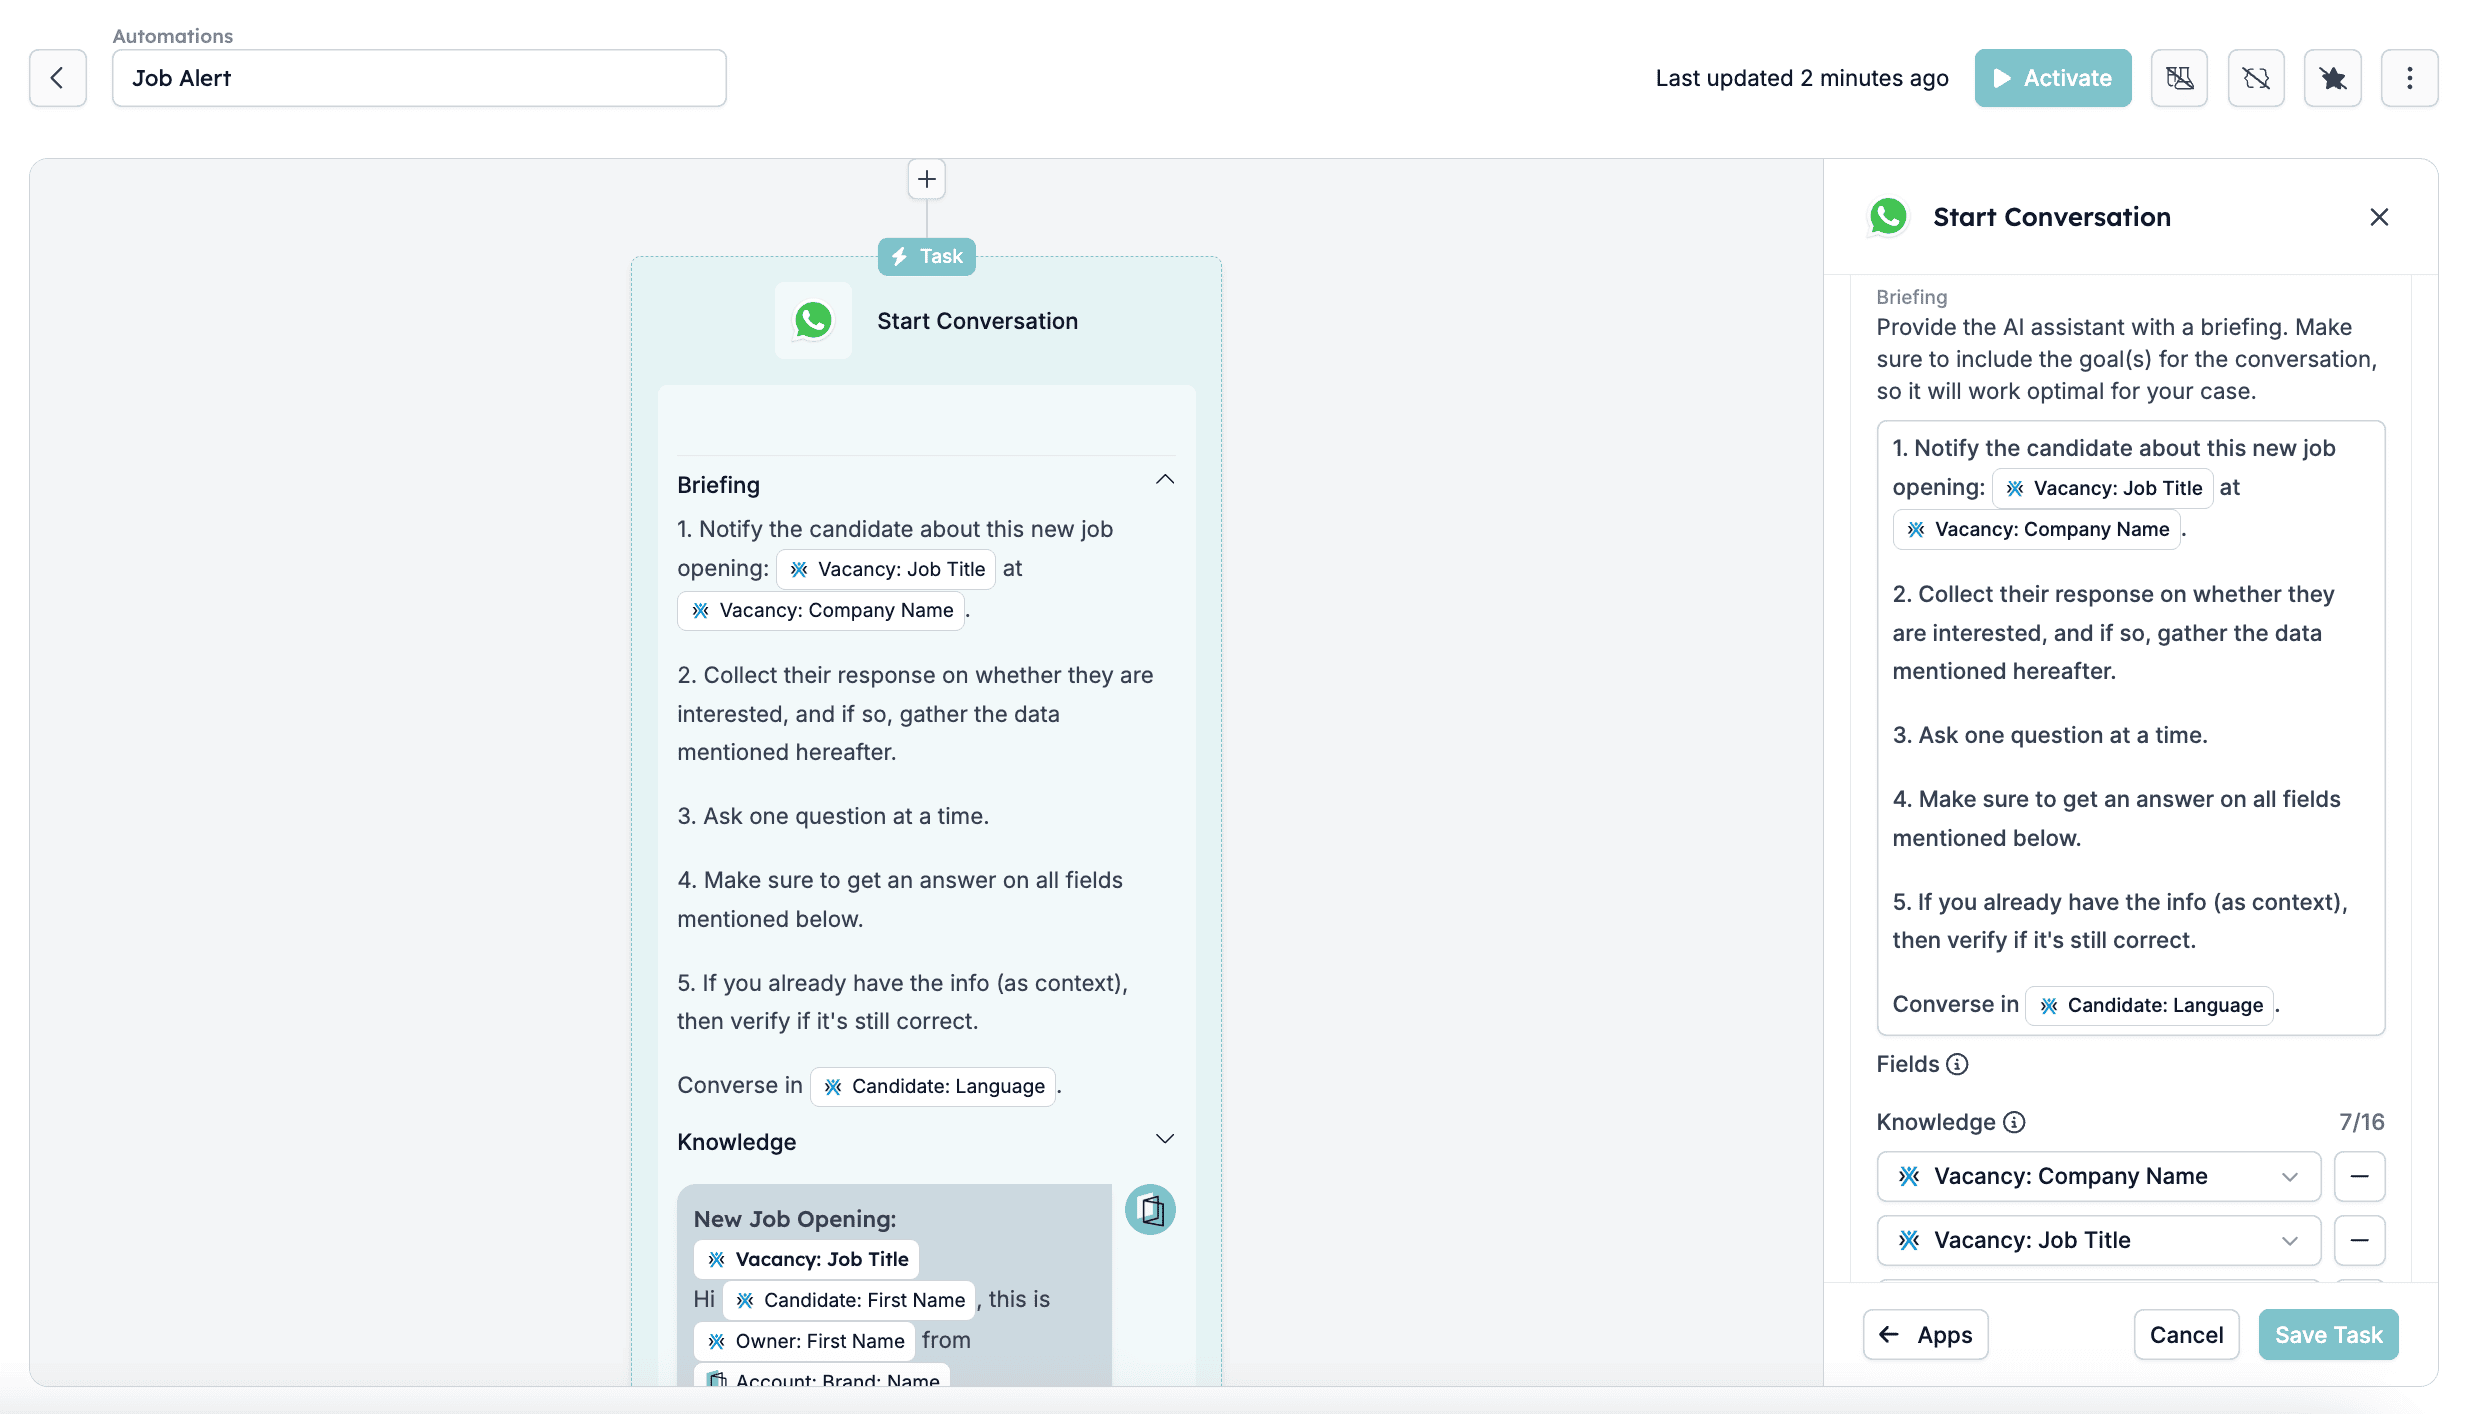Screen dimensions: 2468x1414
Task: Click Candidate: Language chip on the task card
Action: pos(933,1086)
